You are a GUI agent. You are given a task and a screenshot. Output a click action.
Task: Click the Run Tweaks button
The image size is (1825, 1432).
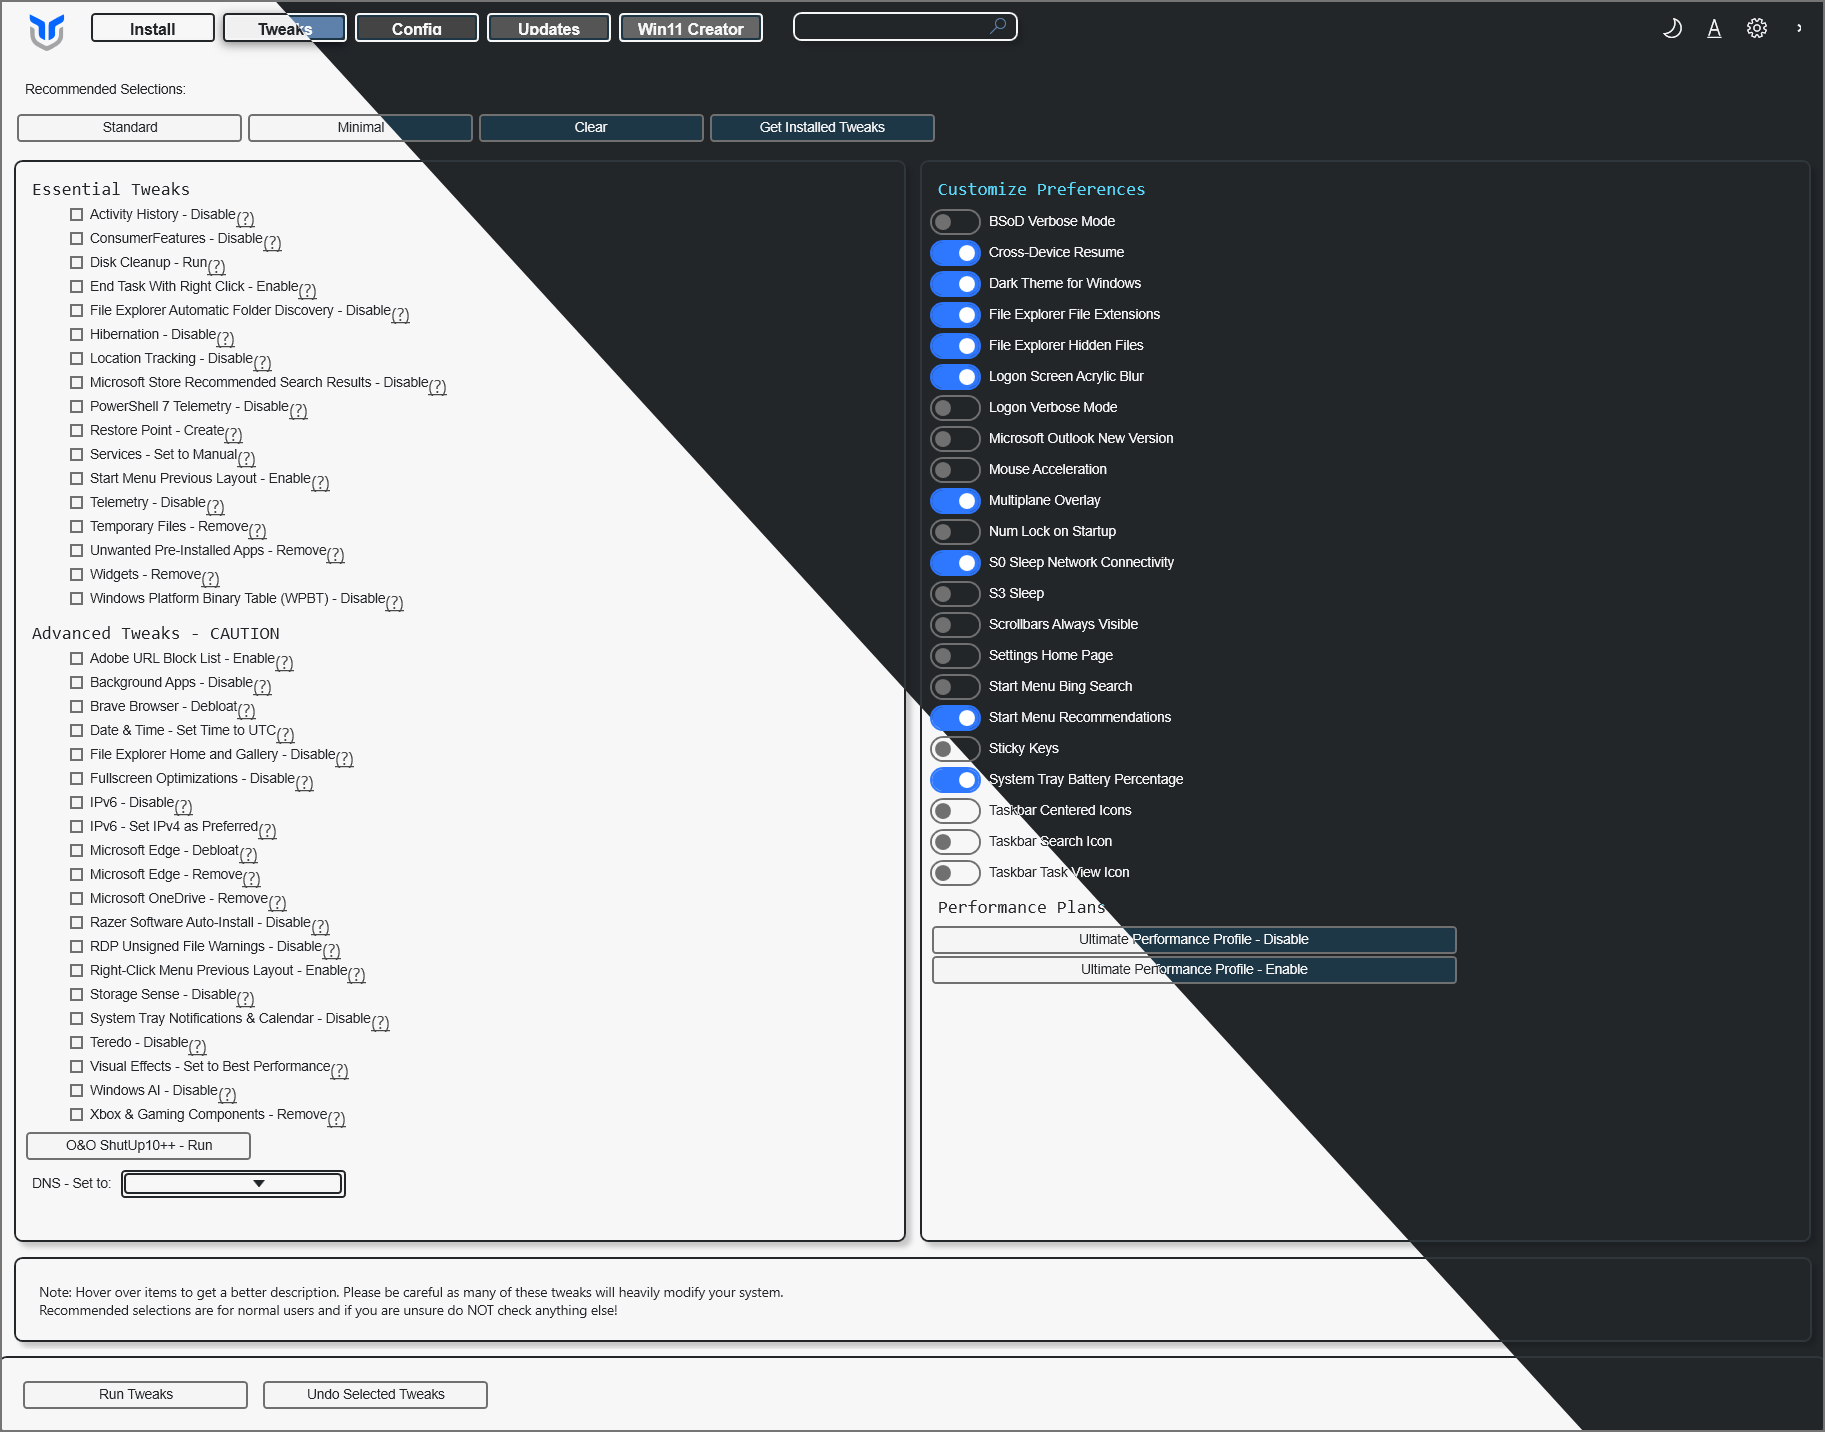click(x=136, y=1395)
